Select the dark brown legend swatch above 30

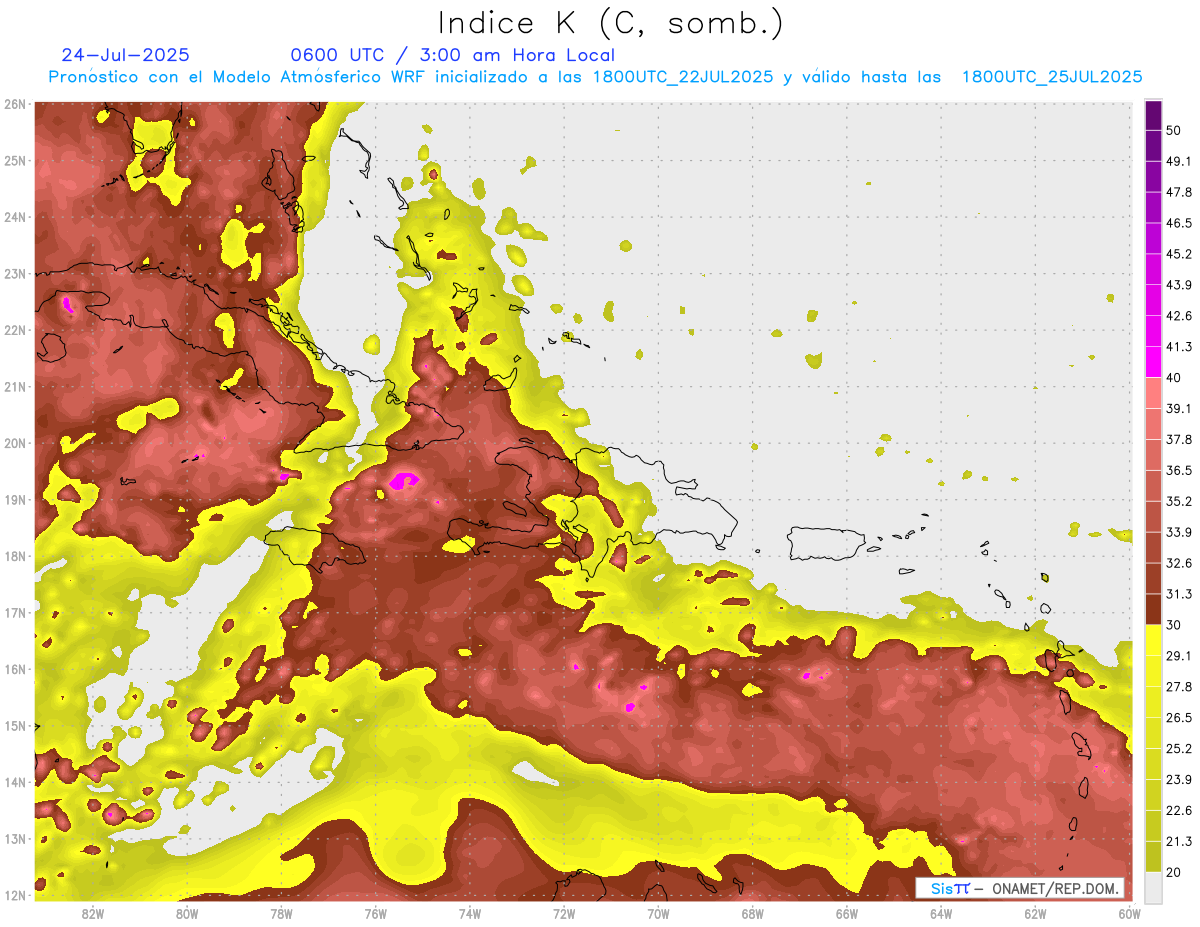pos(1153,610)
